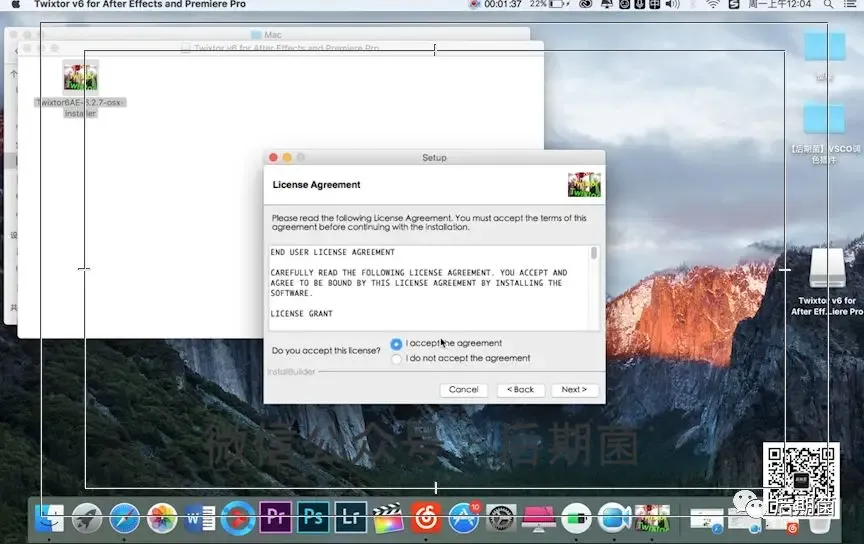The height and width of the screenshot is (544, 864).
Task: Click the END USER LICENSE AGREEMENT text line
Action: tap(332, 252)
